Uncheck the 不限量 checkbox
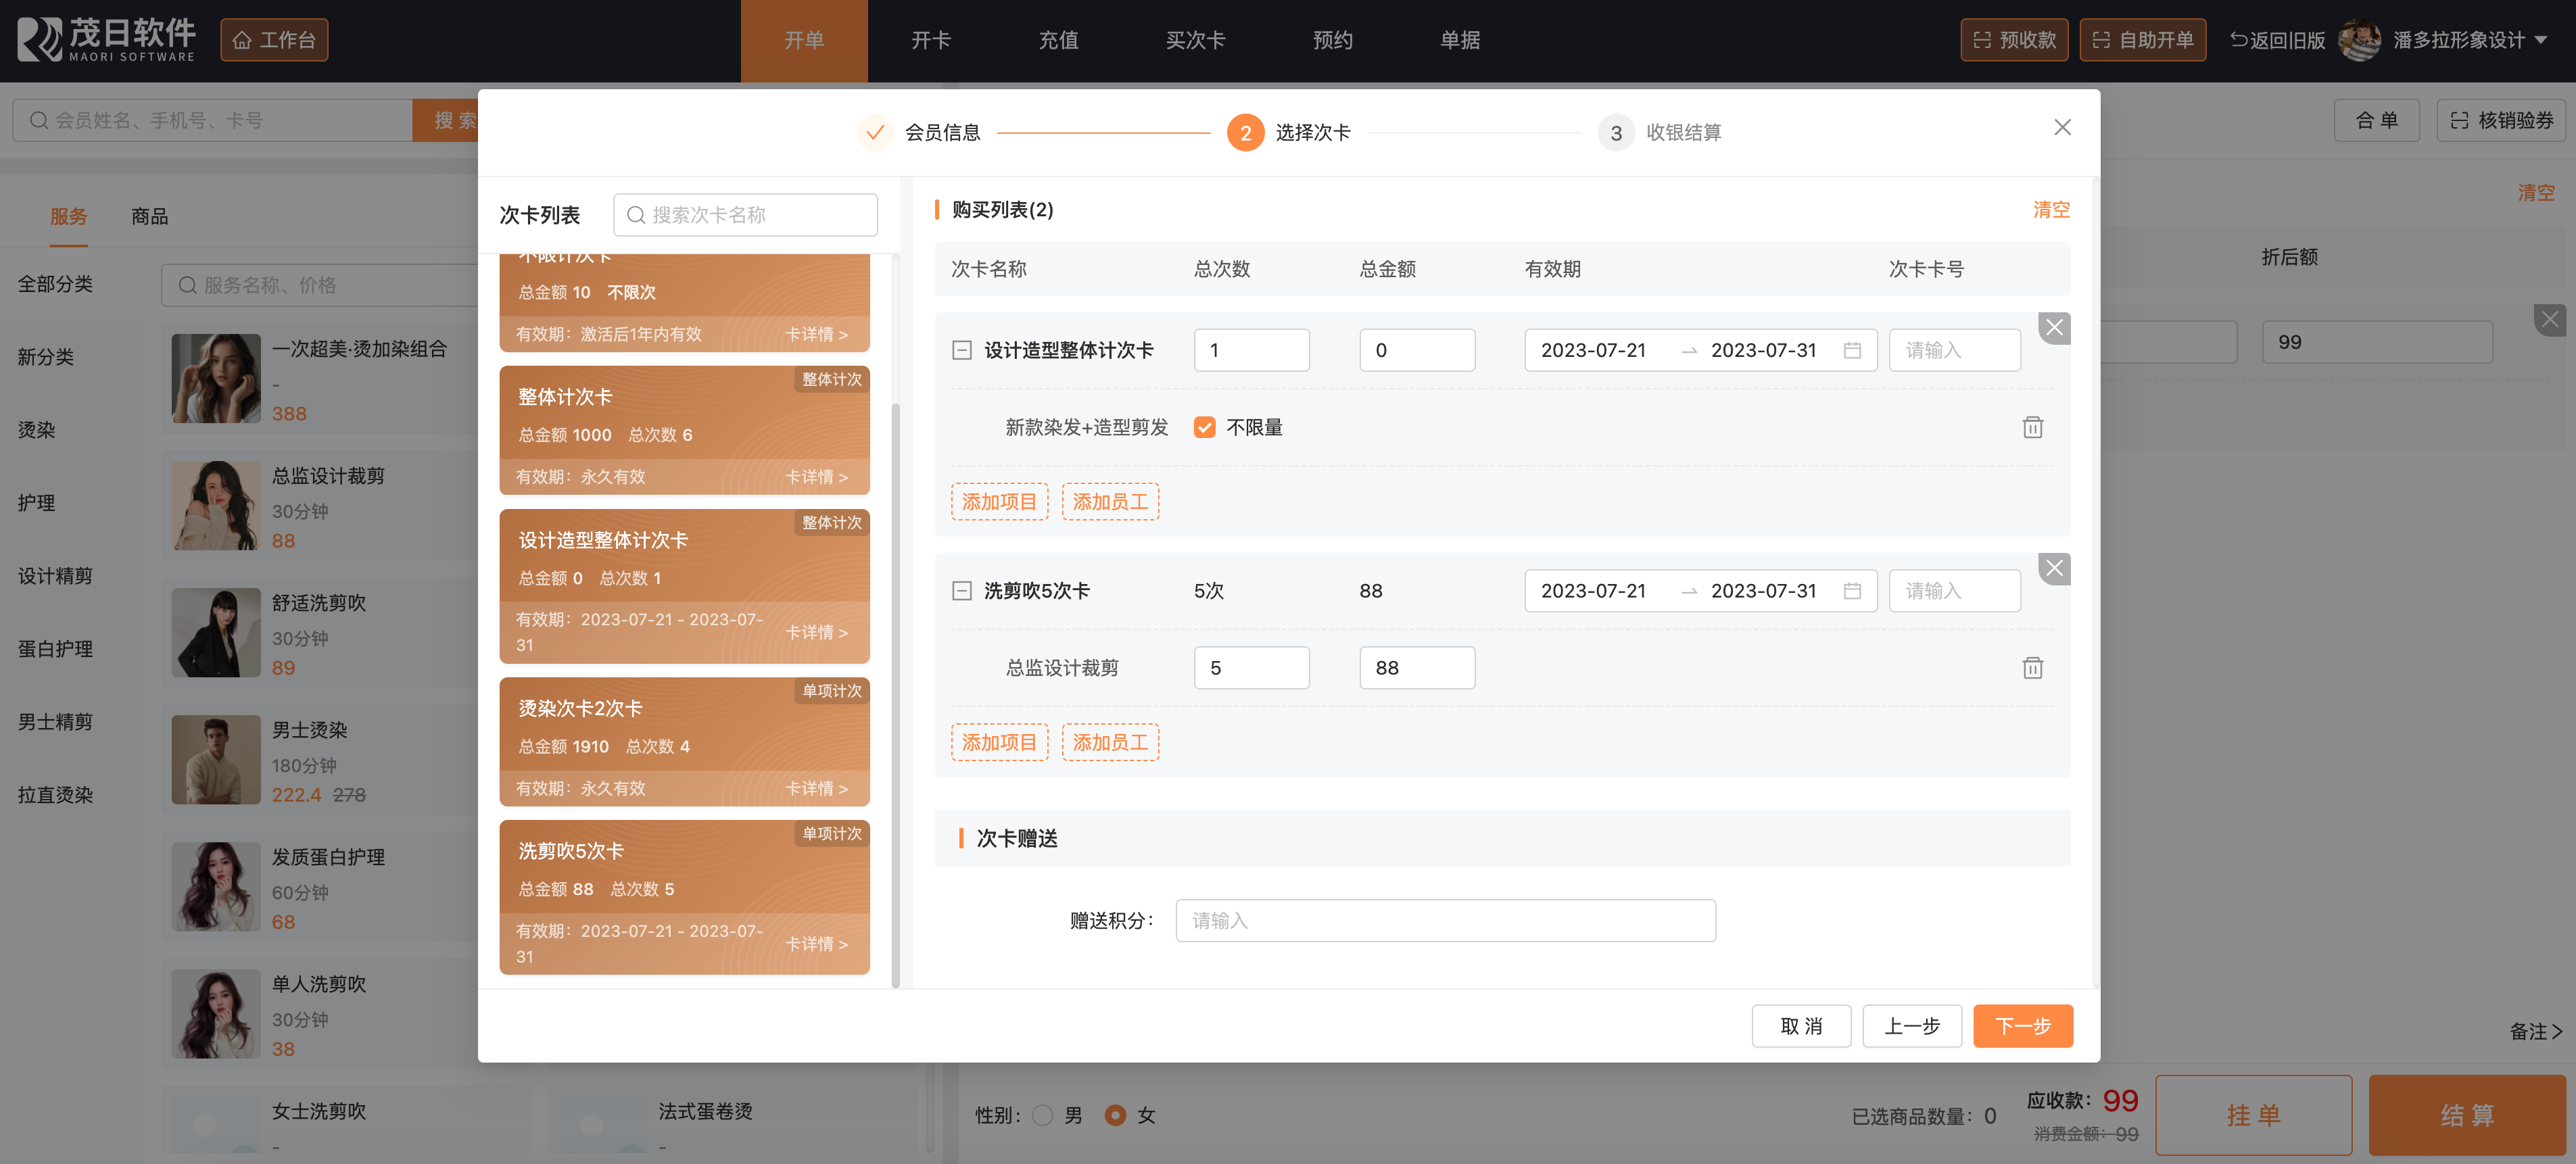 click(x=1204, y=427)
